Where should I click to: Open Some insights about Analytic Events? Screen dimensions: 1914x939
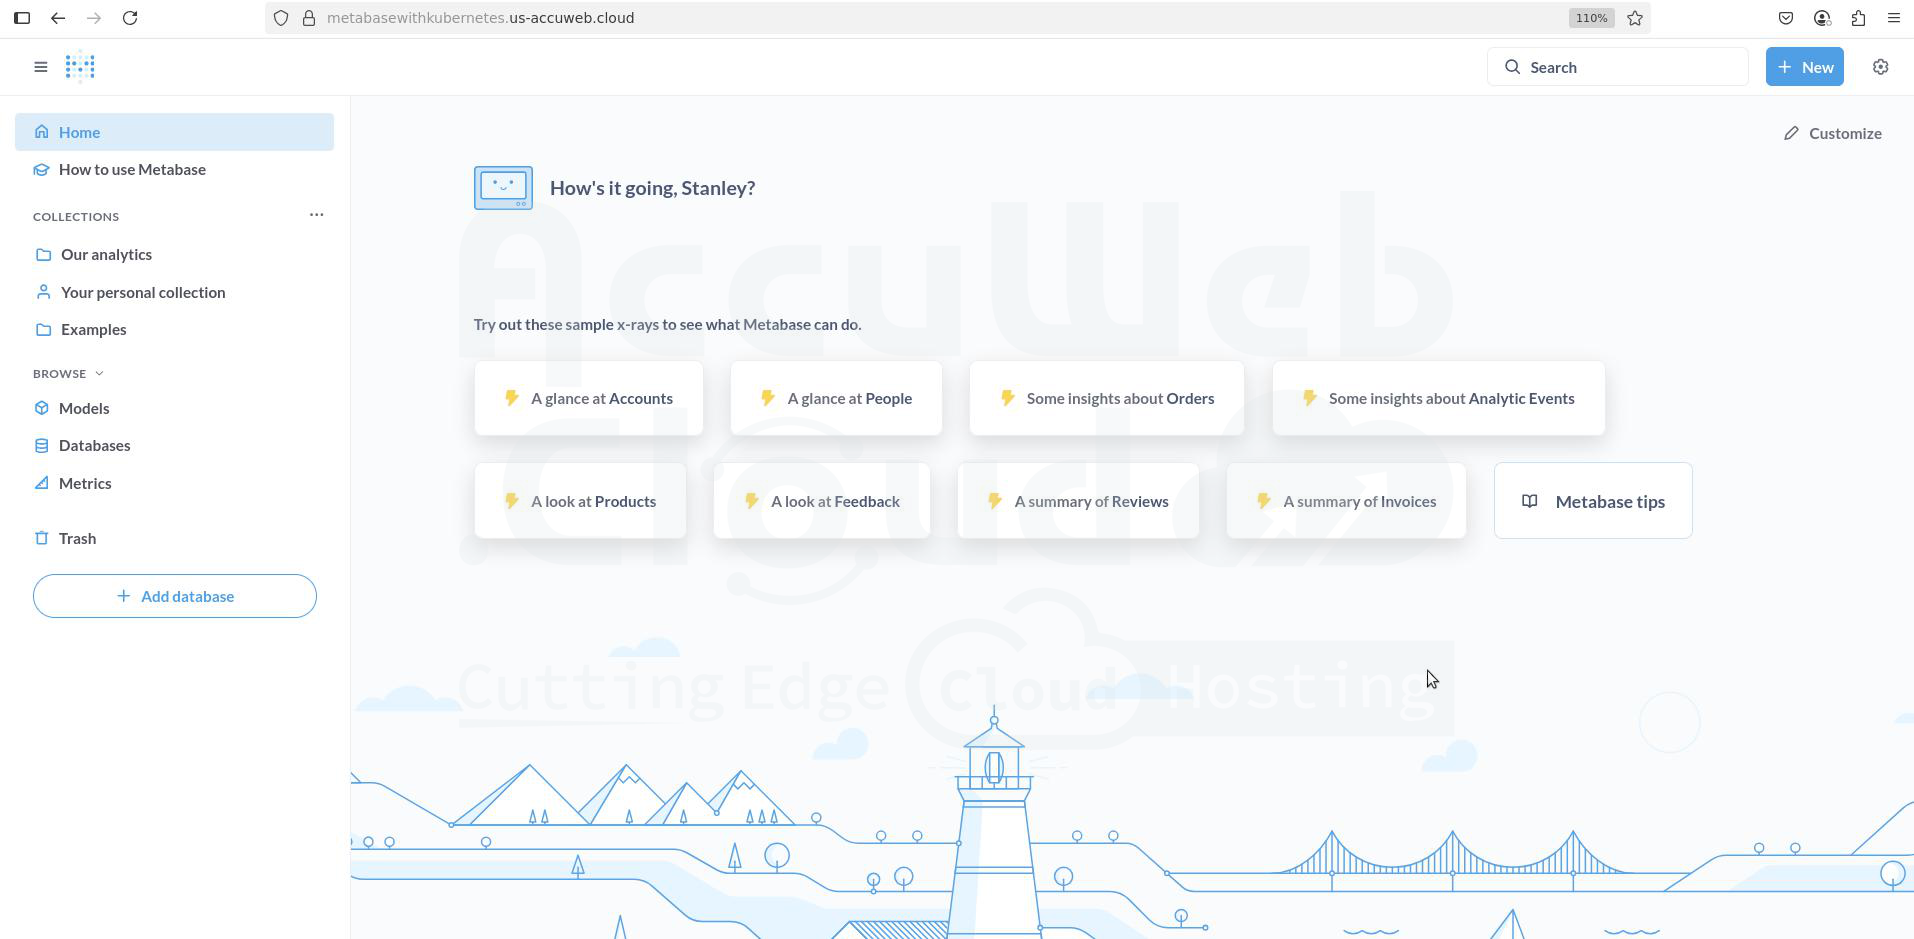(x=1438, y=398)
